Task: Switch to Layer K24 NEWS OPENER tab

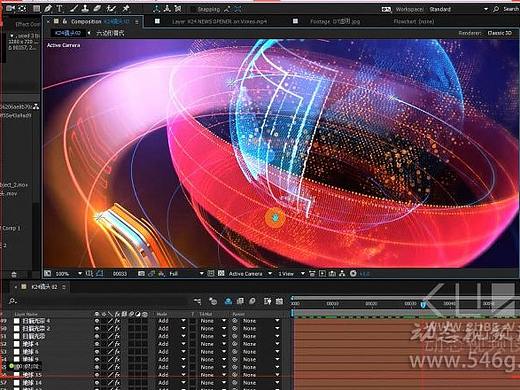Action: 219,21
